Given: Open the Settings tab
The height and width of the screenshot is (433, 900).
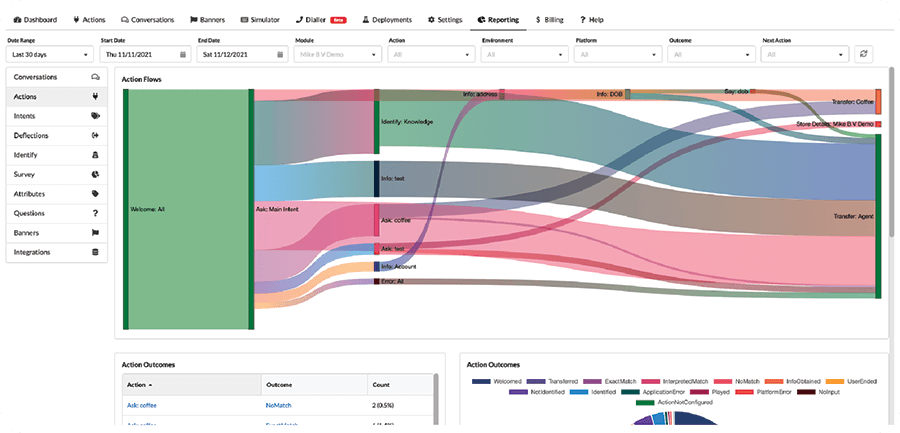Looking at the screenshot, I should coord(445,20).
